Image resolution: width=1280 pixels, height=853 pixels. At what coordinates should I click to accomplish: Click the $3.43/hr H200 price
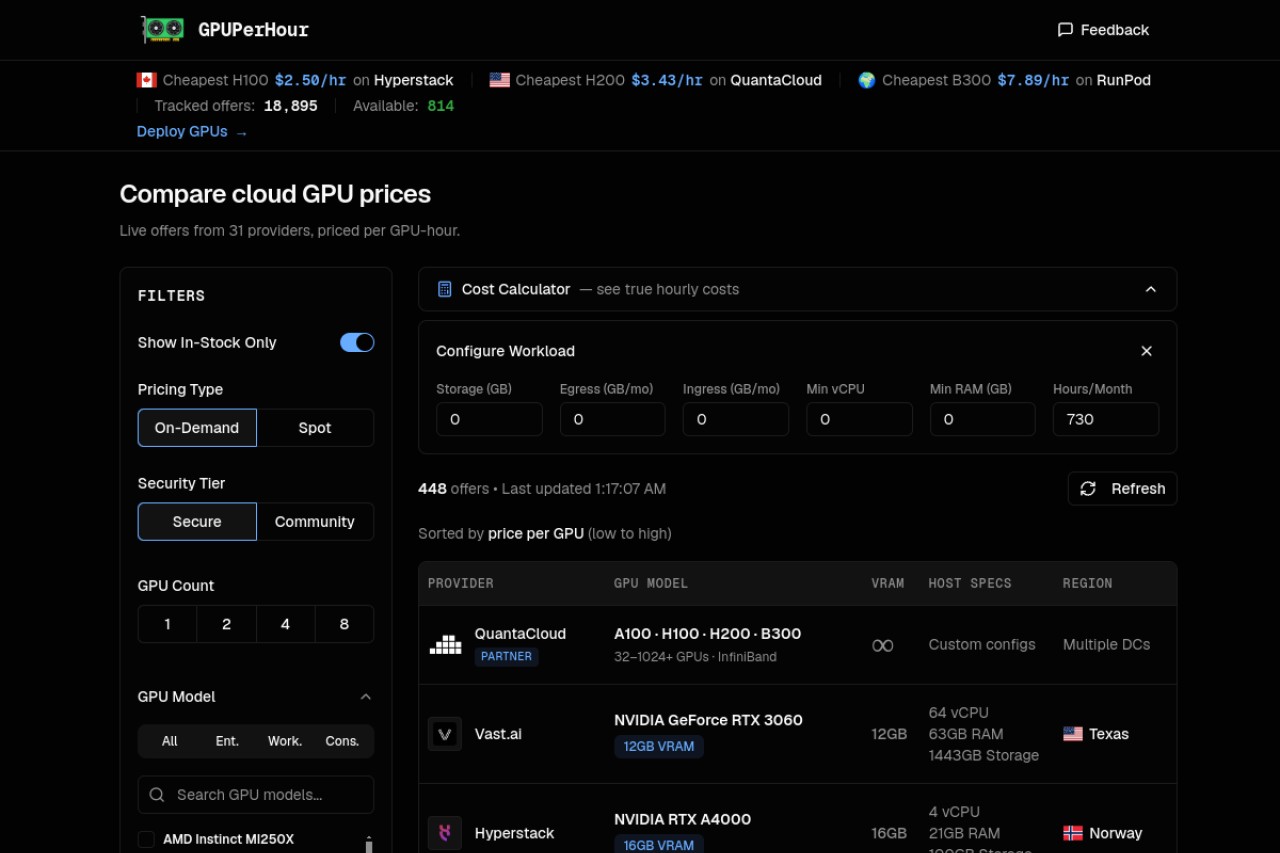pyautogui.click(x=667, y=80)
